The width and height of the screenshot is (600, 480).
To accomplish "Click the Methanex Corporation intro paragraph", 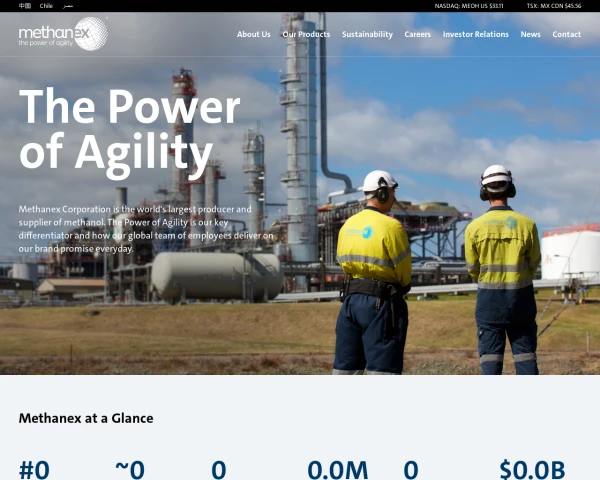I will tap(146, 229).
